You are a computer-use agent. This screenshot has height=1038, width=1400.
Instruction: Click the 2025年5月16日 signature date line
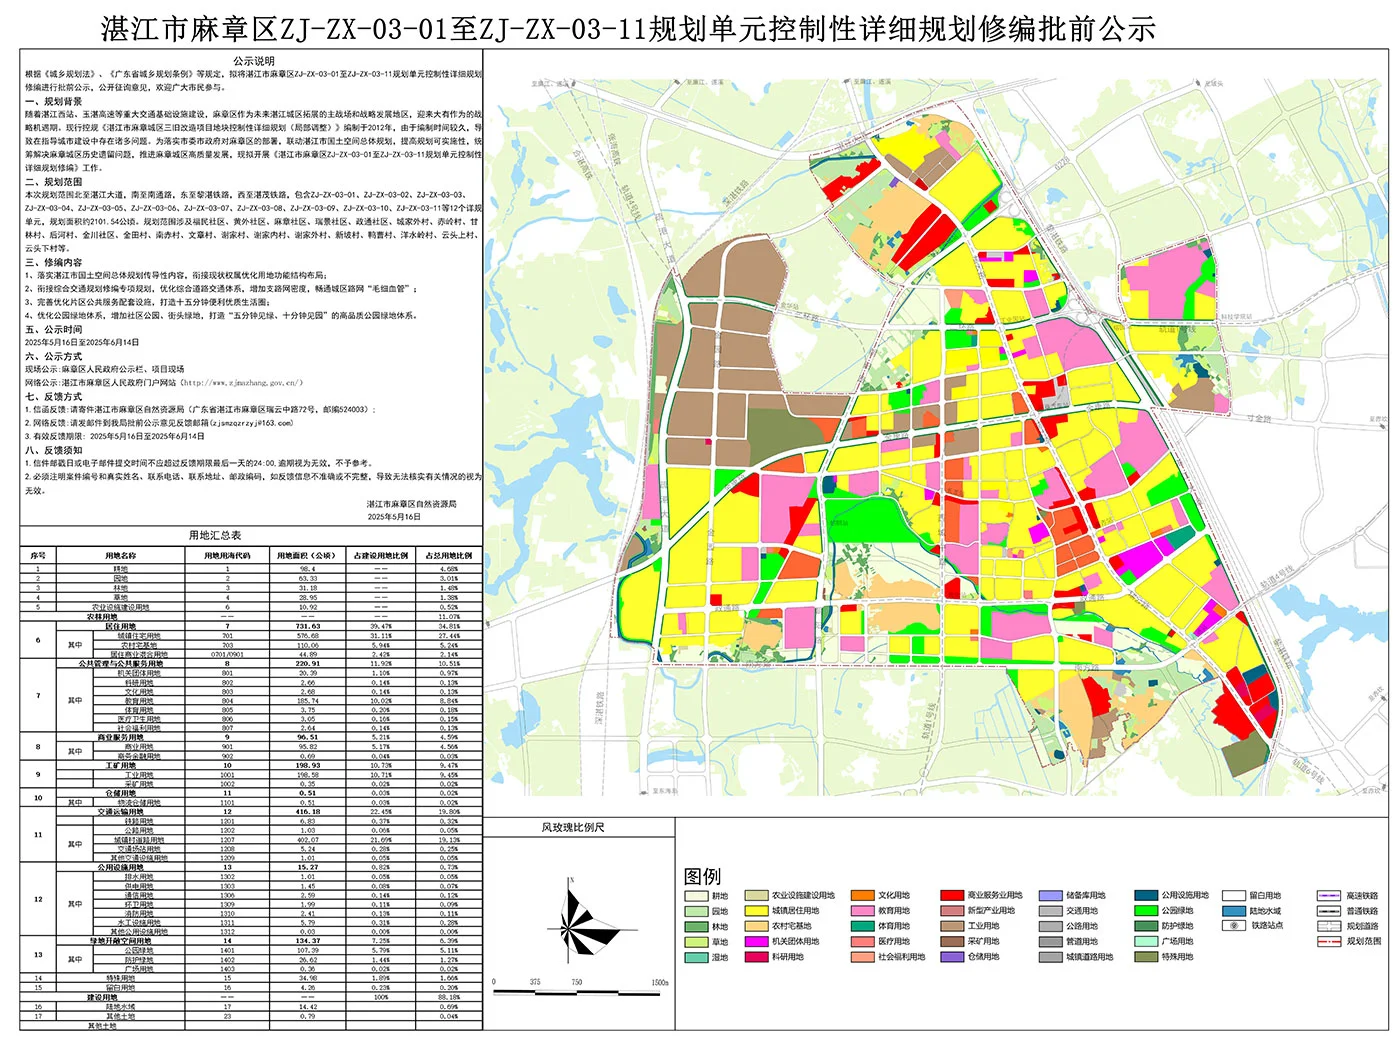[x=394, y=517]
